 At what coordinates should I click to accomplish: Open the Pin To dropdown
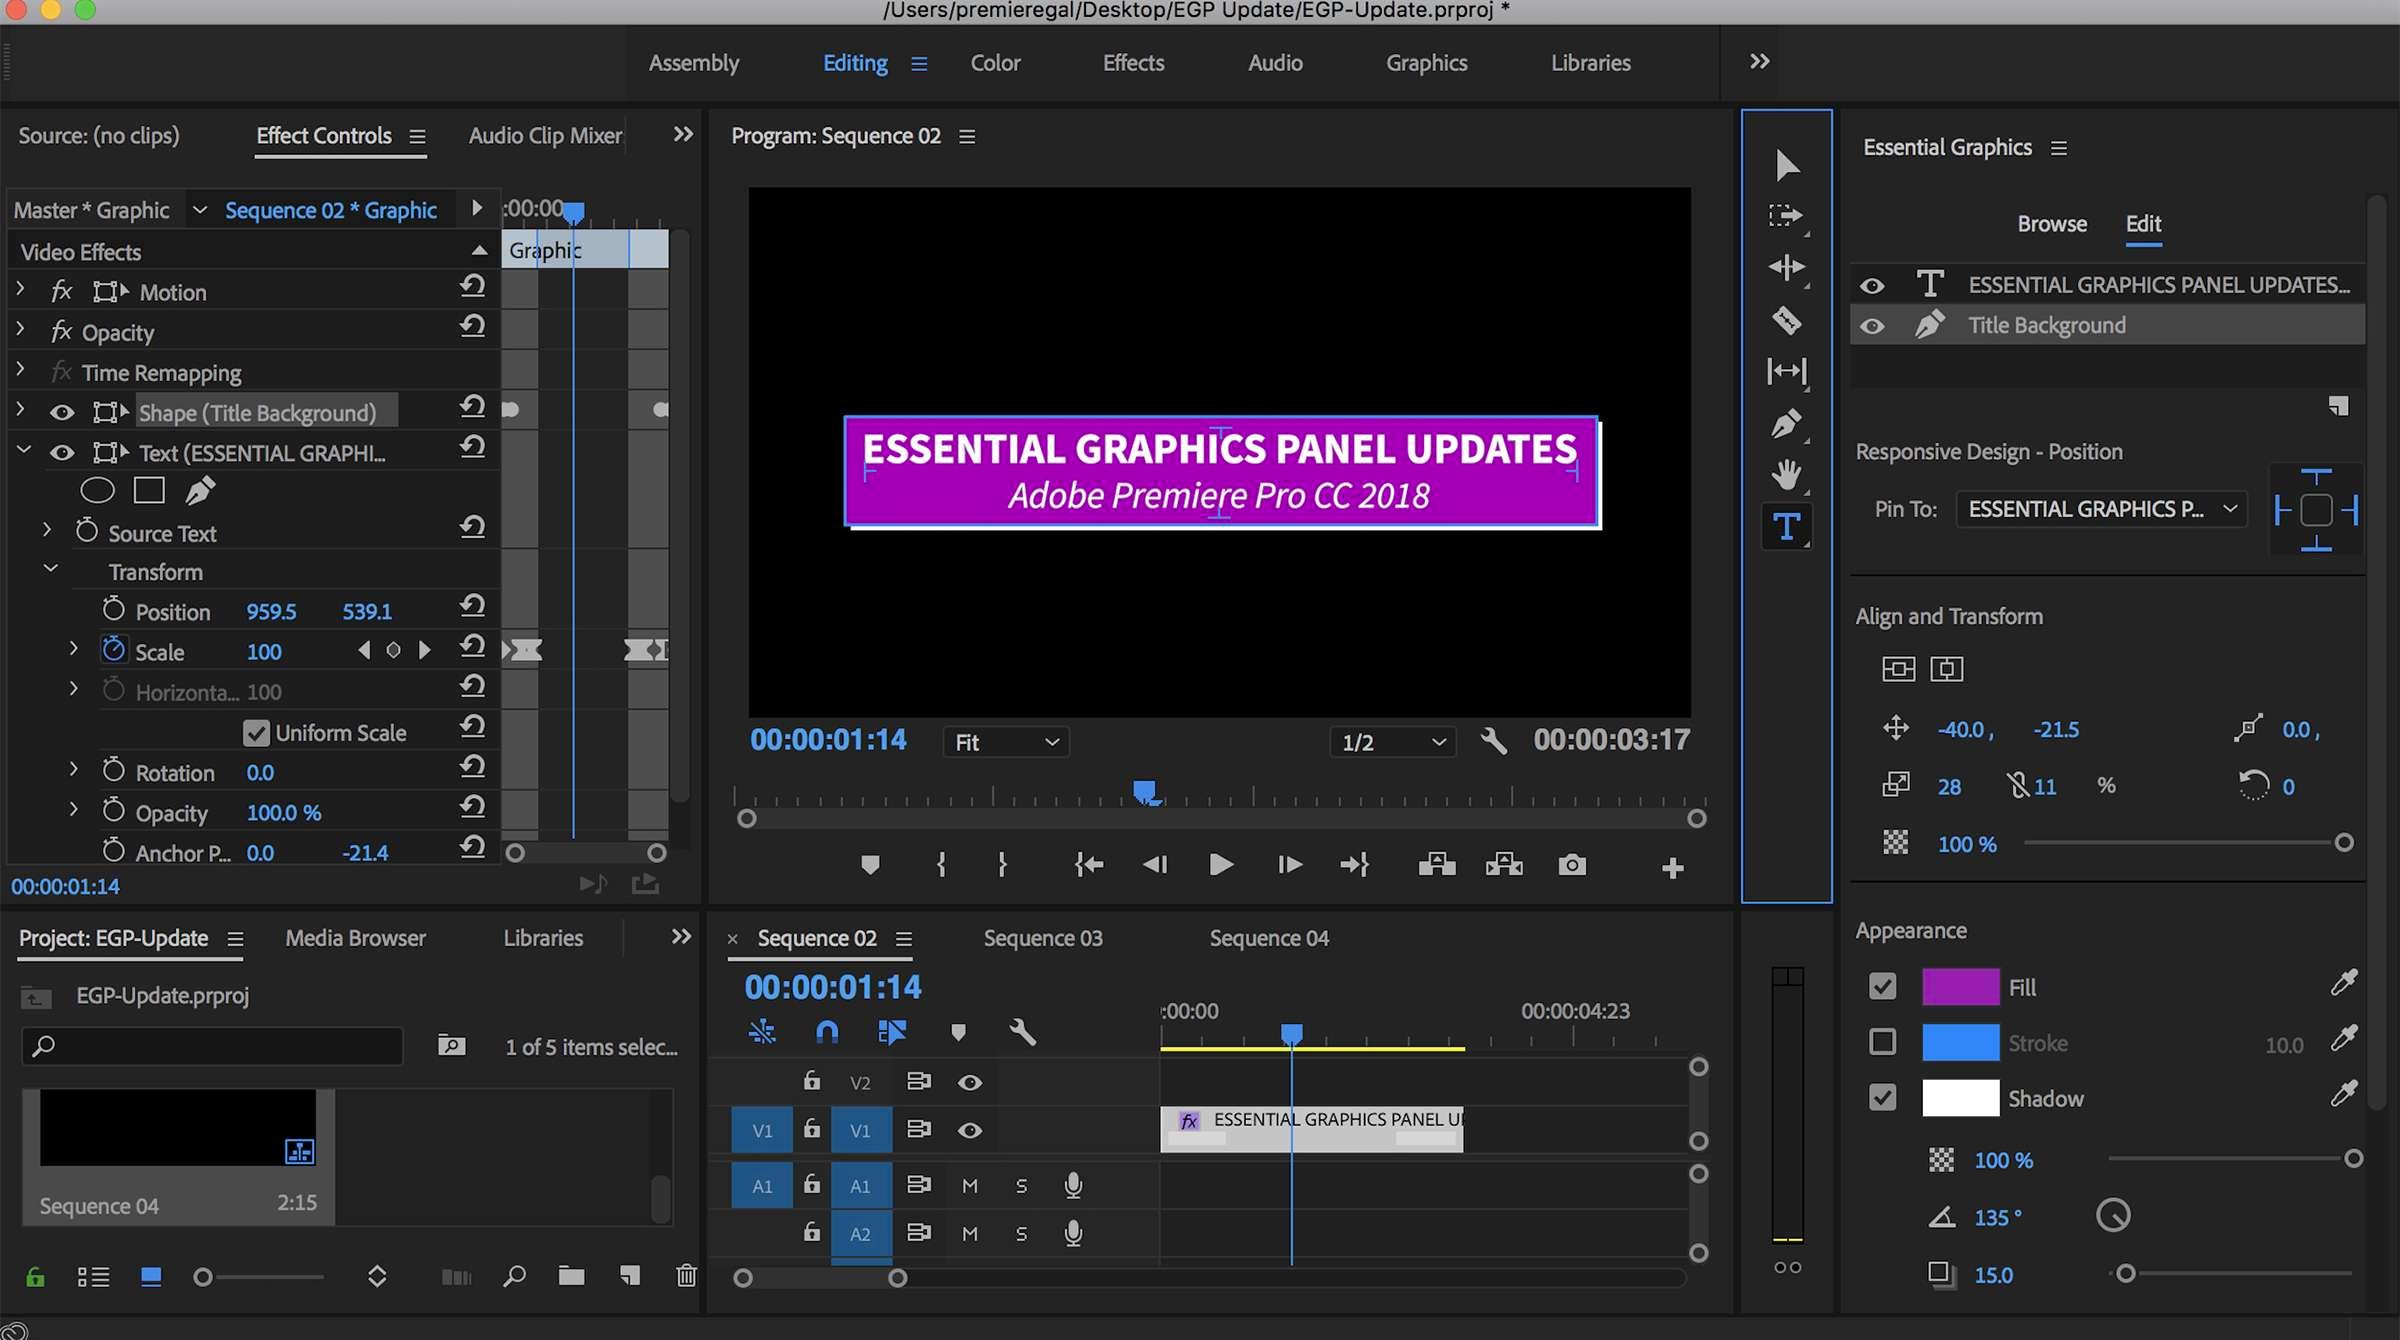tap(2101, 509)
